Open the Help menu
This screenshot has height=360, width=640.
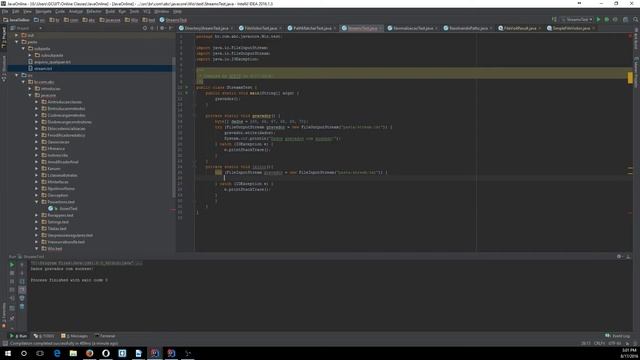point(177,11)
